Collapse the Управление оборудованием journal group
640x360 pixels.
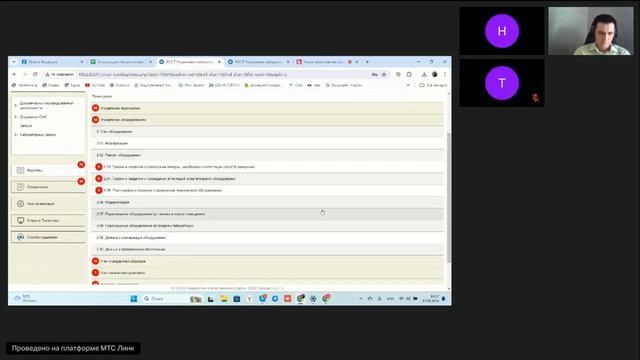click(267, 120)
